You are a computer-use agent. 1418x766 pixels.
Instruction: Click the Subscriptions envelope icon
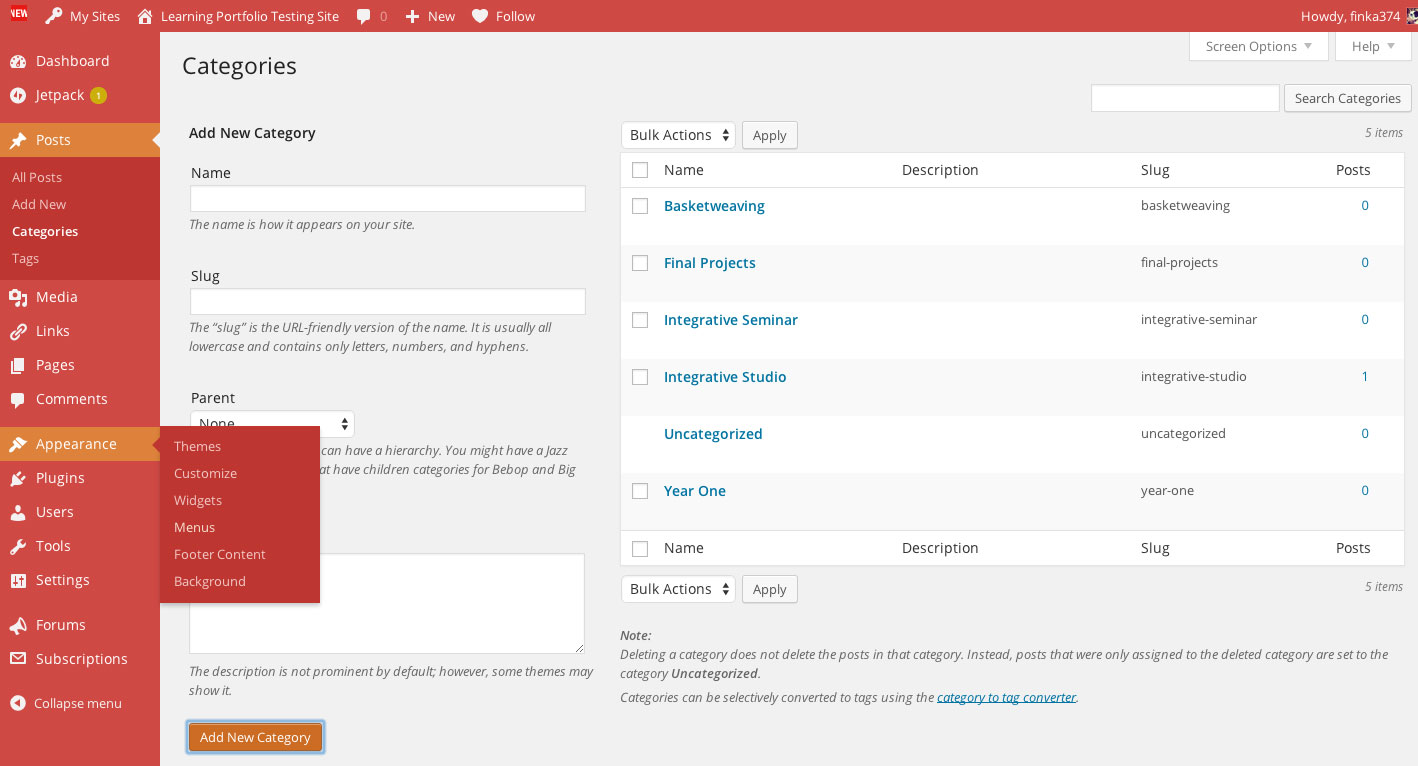coord(18,659)
